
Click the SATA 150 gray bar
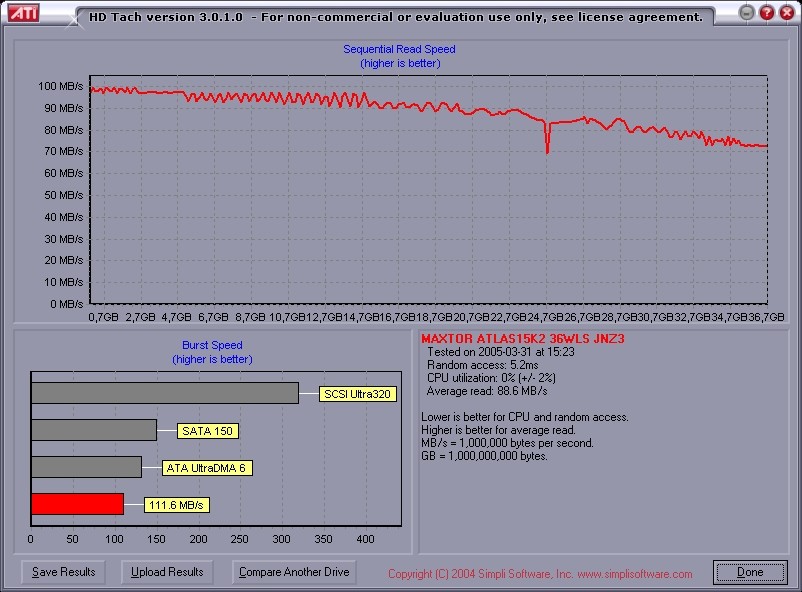coord(94,430)
